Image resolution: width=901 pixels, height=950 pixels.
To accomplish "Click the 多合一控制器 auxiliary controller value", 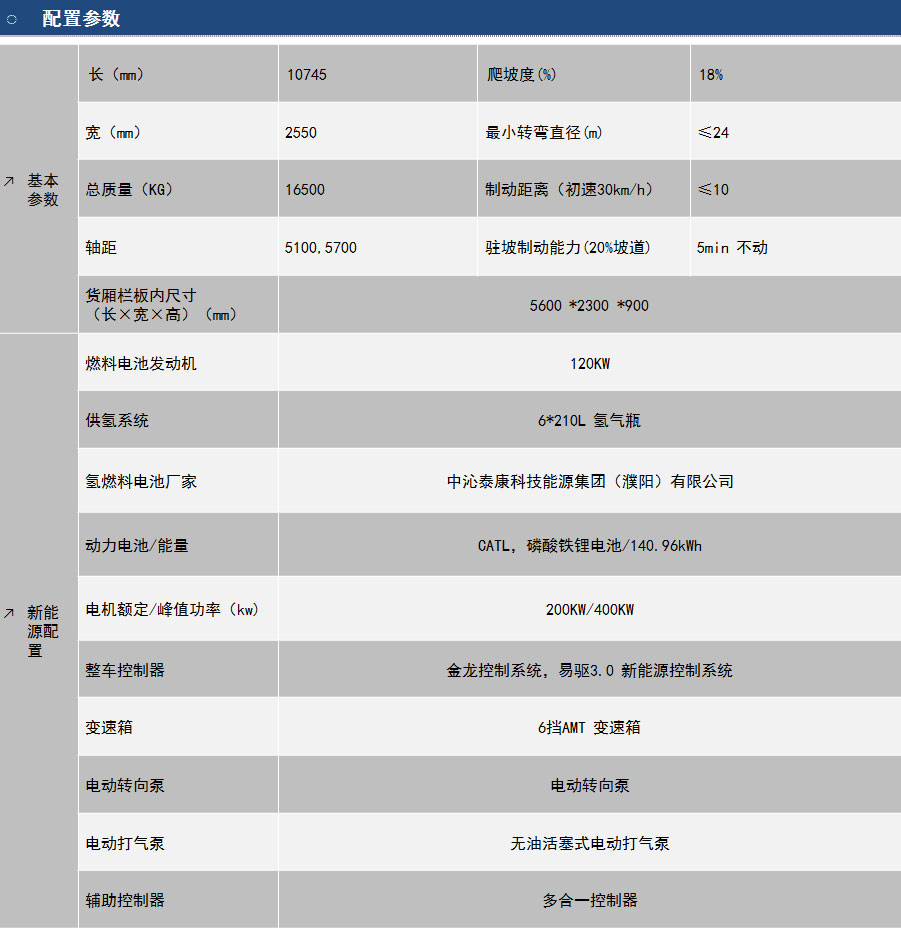I will (589, 900).
